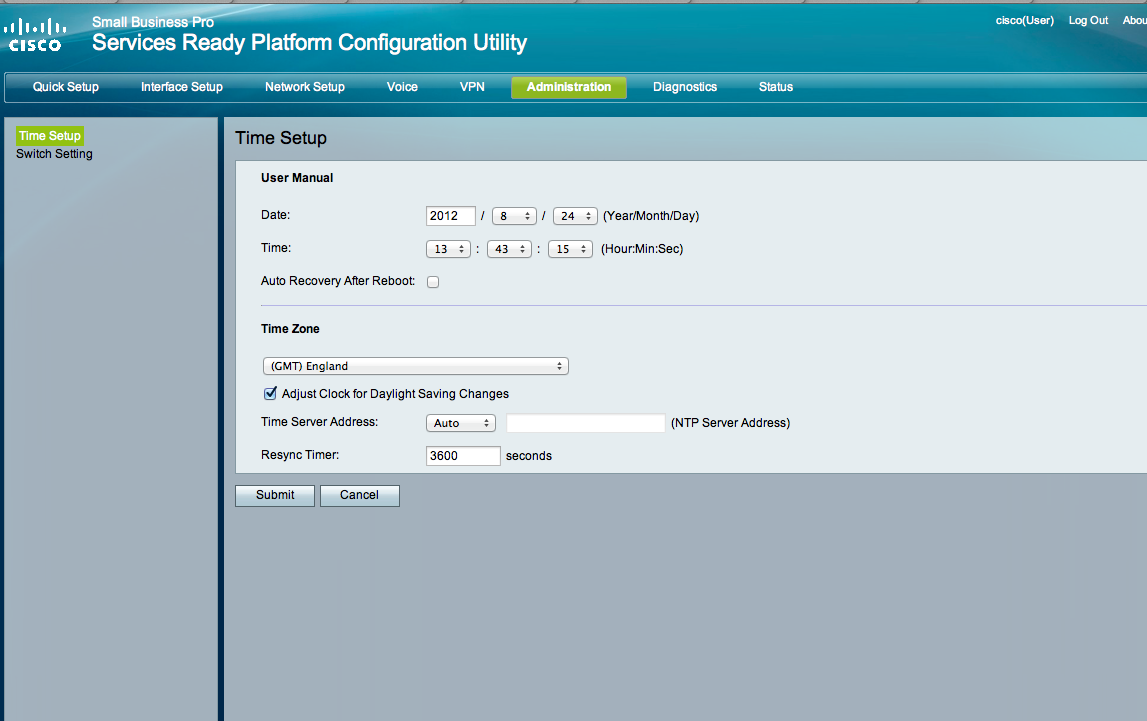Click the NTP Server Address input field
This screenshot has width=1147, height=721.
coord(585,423)
